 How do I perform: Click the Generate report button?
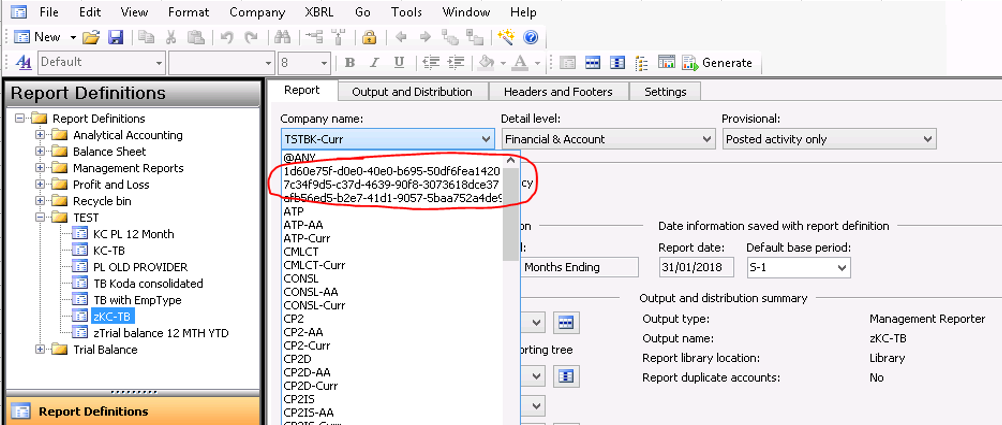coord(718,63)
